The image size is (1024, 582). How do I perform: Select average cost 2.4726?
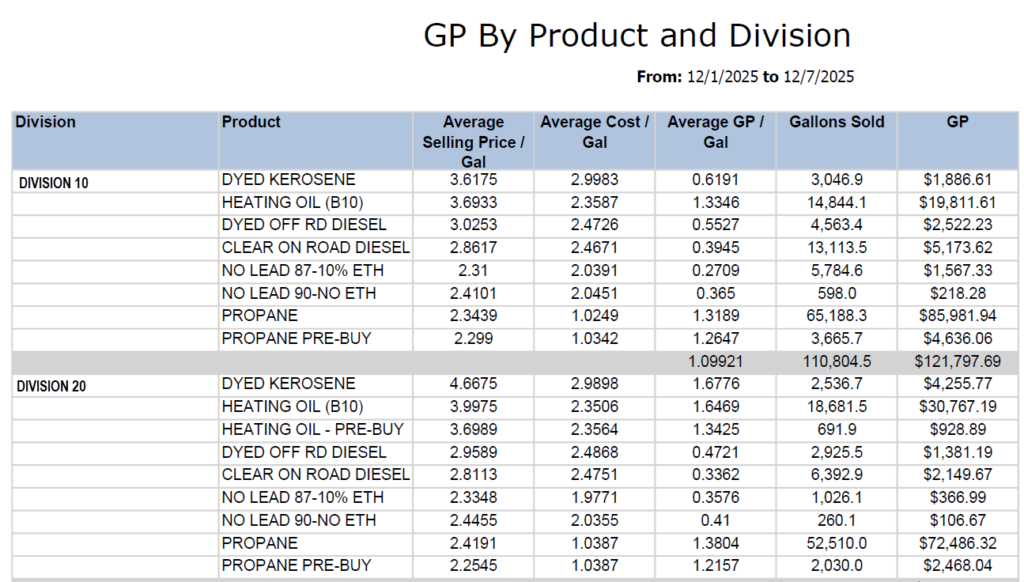point(594,225)
